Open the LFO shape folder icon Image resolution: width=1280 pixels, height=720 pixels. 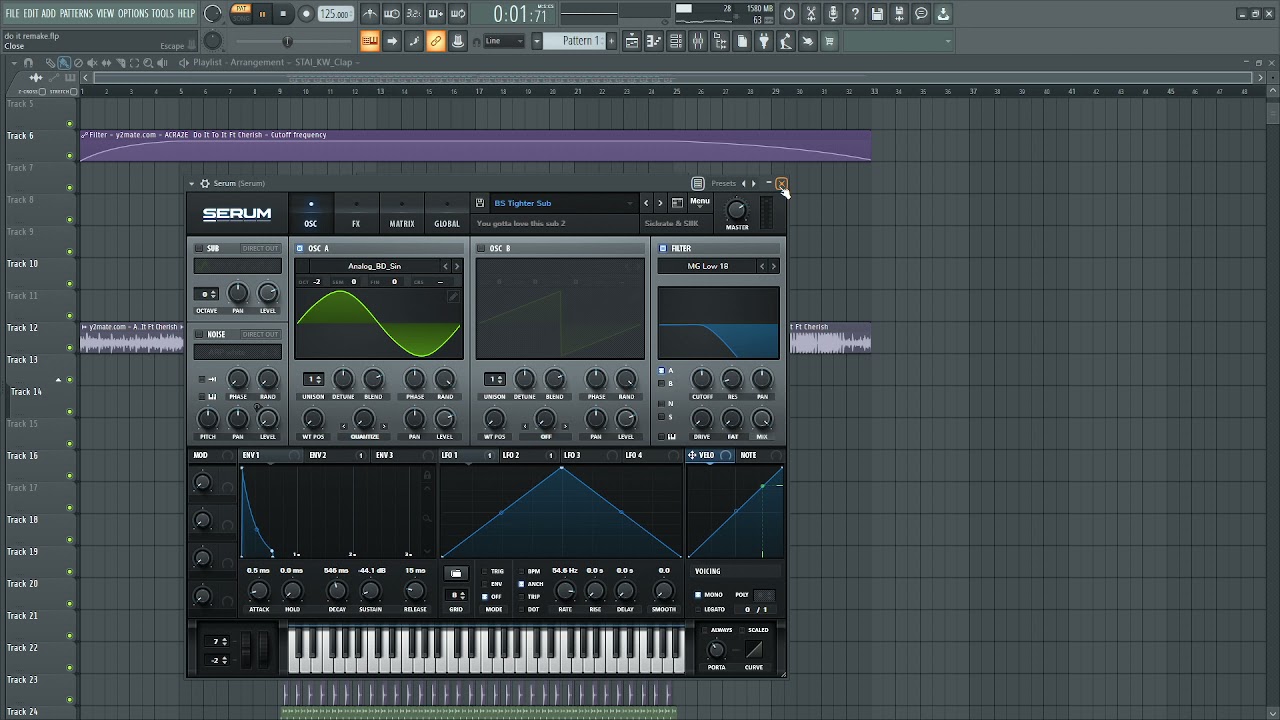pyautogui.click(x=456, y=573)
